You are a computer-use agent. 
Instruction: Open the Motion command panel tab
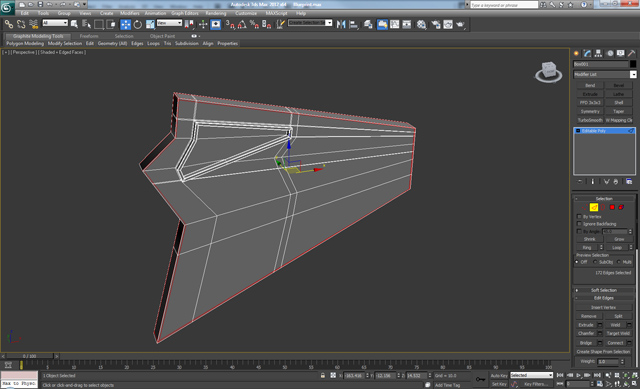[x=610, y=53]
